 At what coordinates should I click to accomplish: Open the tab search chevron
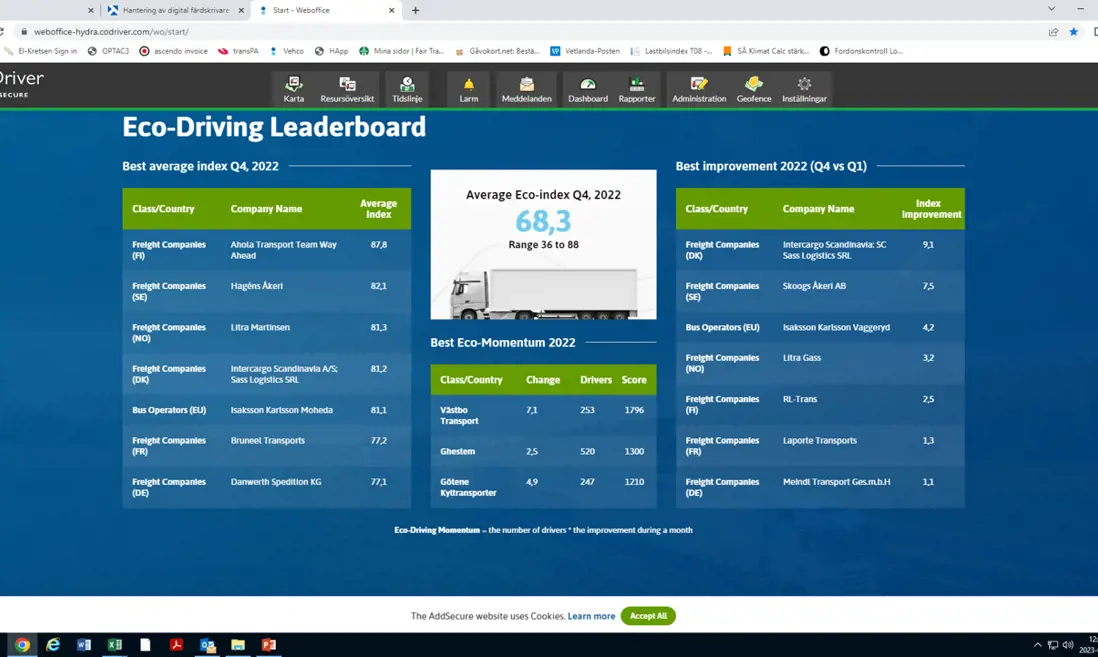click(x=1051, y=9)
